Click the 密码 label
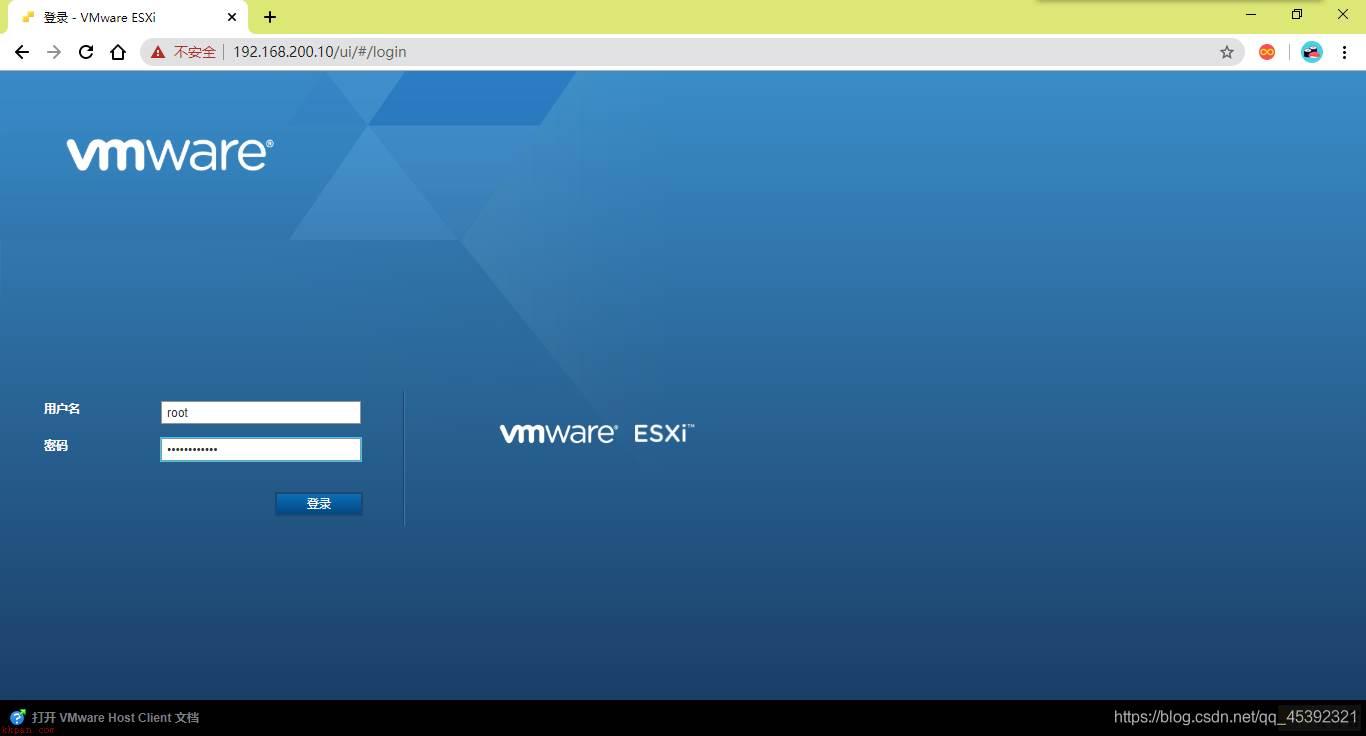 pyautogui.click(x=56, y=446)
